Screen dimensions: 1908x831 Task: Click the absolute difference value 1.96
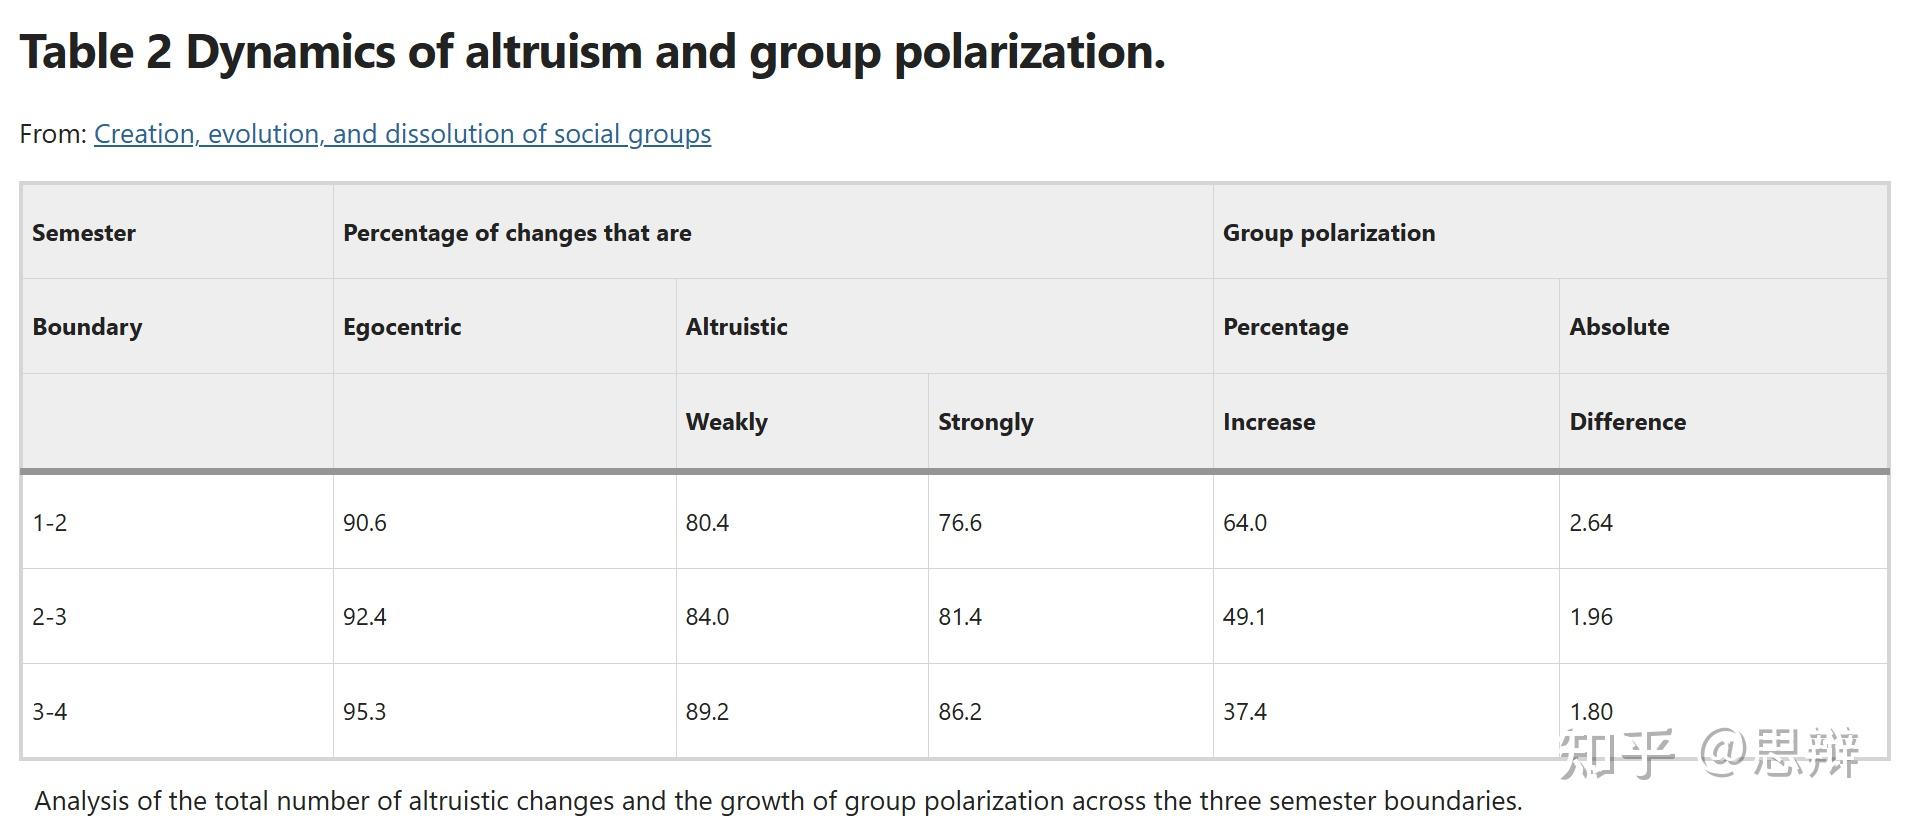[1590, 617]
